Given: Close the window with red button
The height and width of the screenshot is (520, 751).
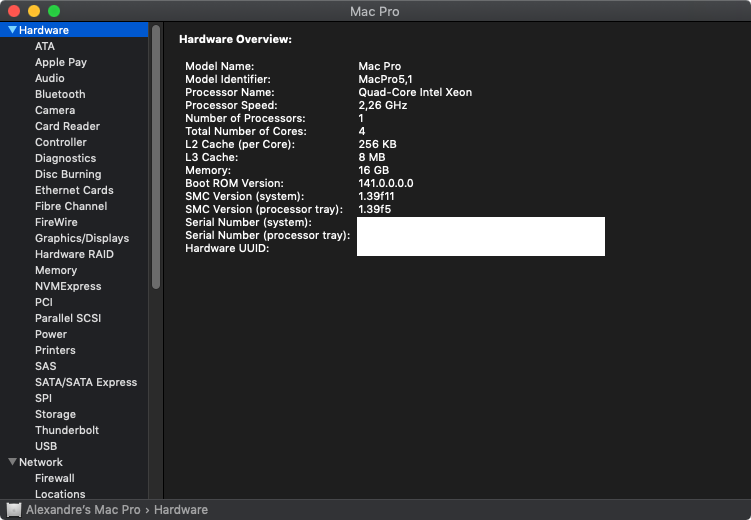Looking at the screenshot, I should [14, 11].
